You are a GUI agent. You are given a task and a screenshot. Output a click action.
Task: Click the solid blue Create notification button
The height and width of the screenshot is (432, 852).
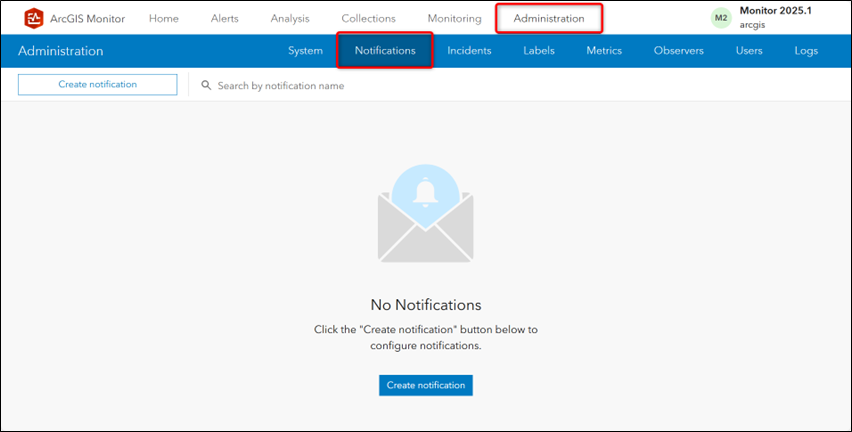(425, 385)
